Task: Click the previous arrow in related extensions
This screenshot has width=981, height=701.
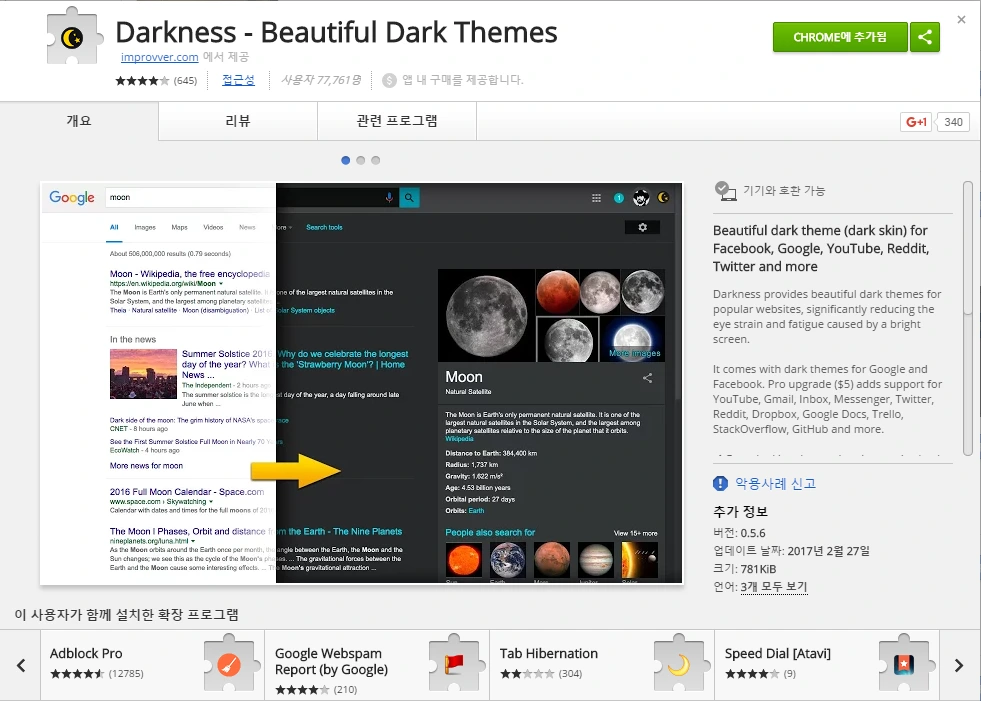Action: pos(21,665)
